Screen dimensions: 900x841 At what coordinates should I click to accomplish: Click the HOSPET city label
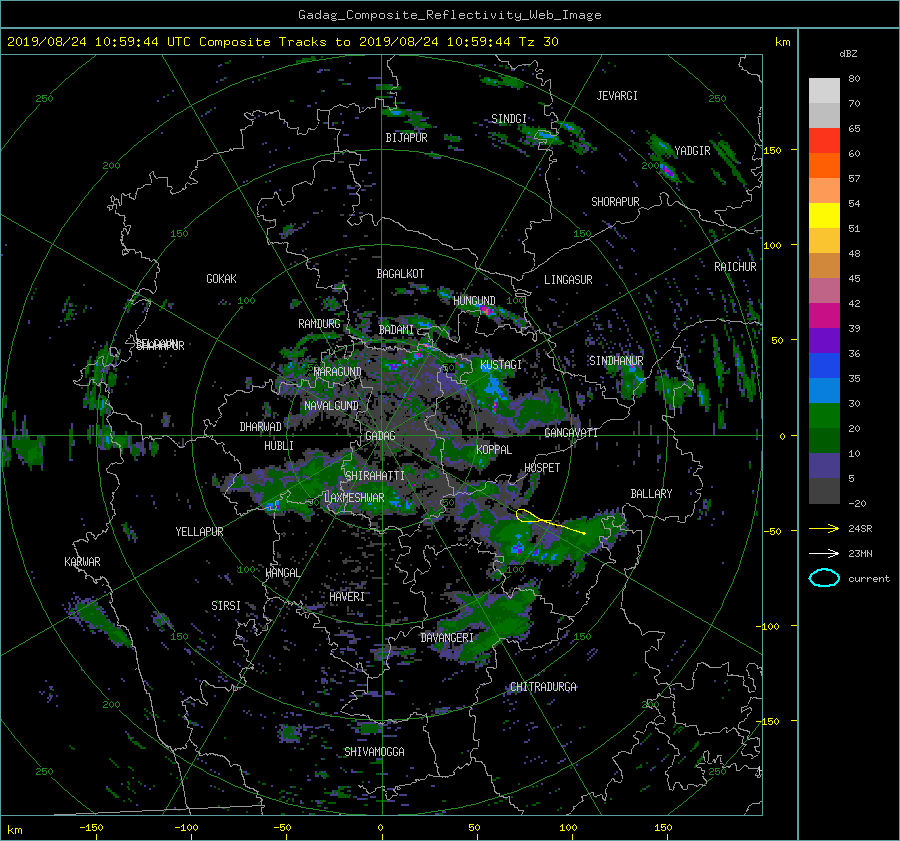click(542, 468)
